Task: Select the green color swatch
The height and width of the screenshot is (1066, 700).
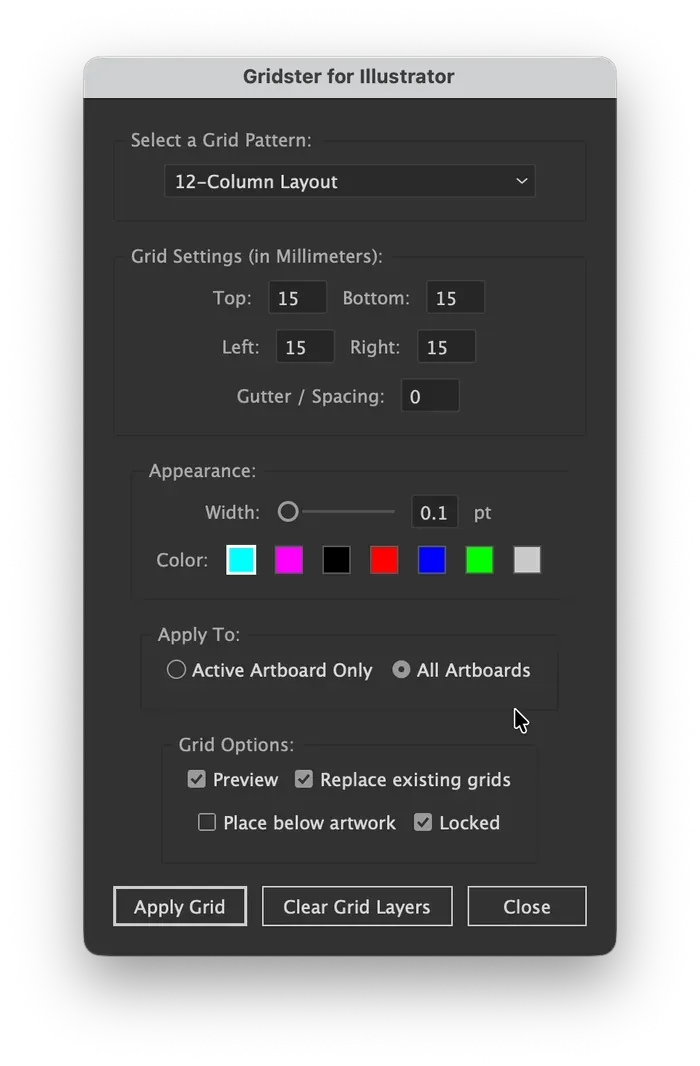Action: [x=479, y=560]
